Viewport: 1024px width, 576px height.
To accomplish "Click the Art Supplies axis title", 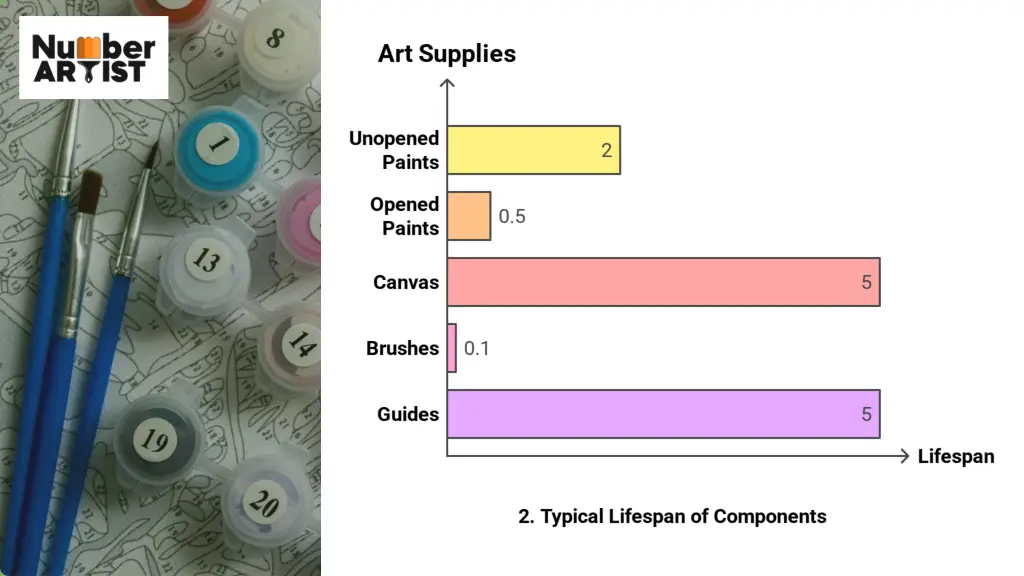I will (x=447, y=54).
